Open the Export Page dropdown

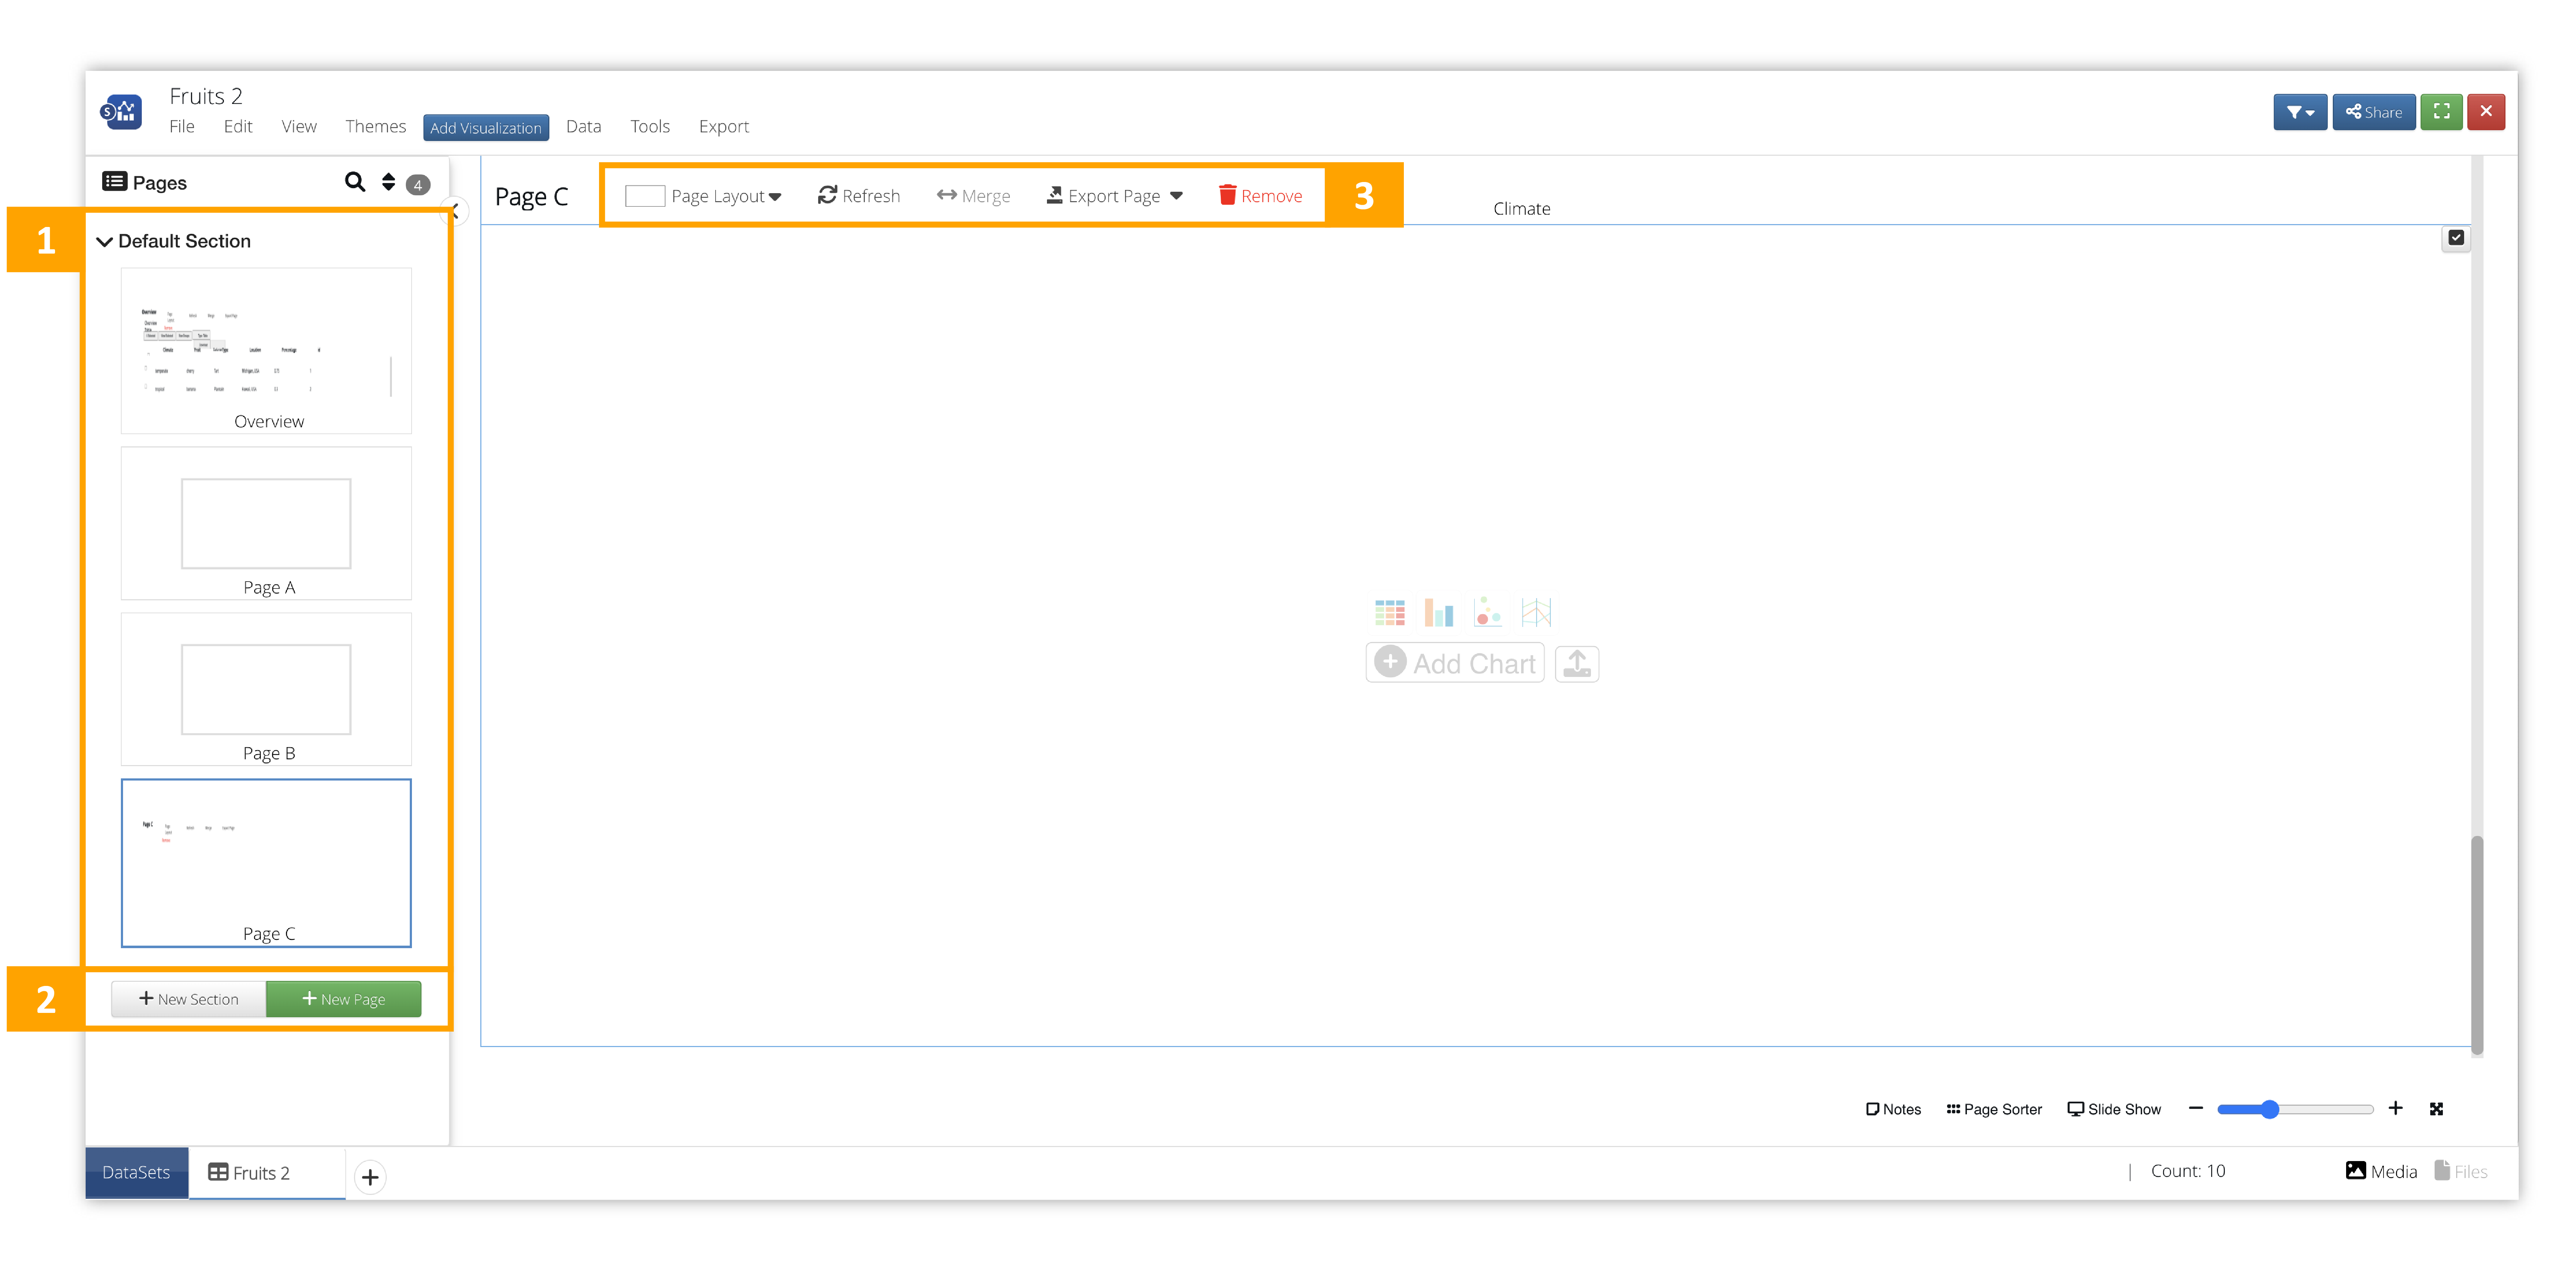click(x=1115, y=196)
